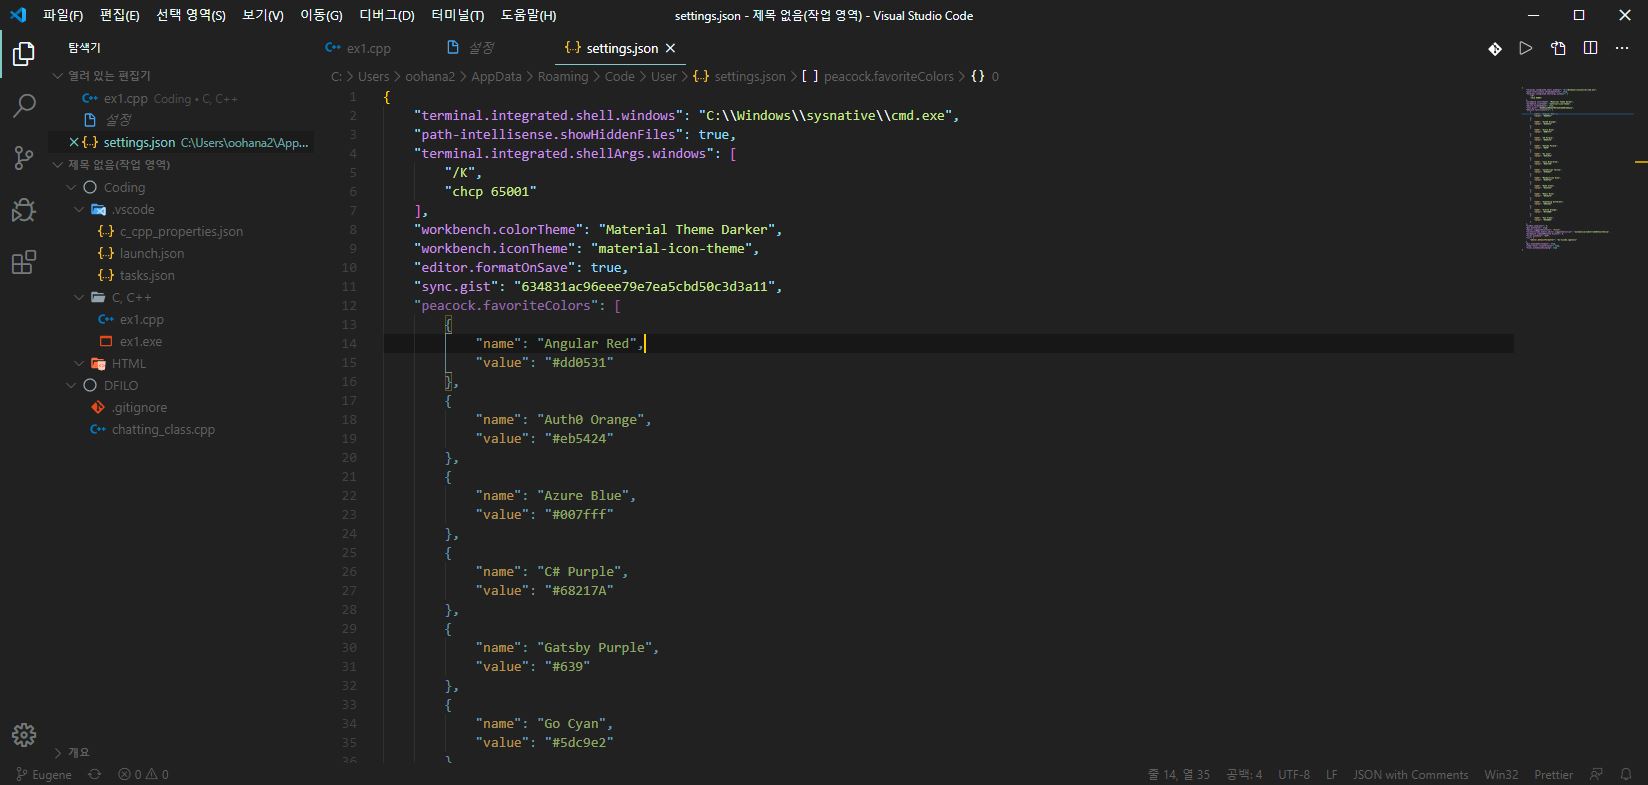This screenshot has height=785, width=1648.
Task: Open the 터미널(T) menu
Action: (458, 15)
